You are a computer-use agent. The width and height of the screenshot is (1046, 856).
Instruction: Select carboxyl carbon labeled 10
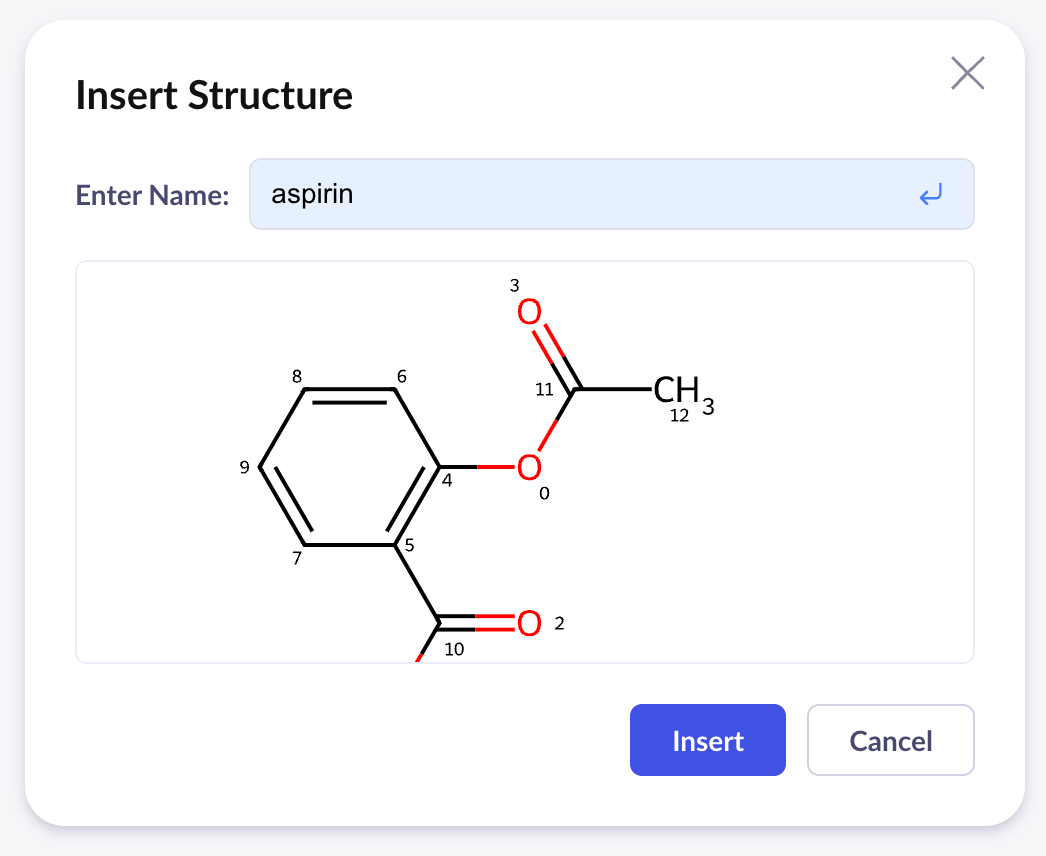tap(440, 624)
